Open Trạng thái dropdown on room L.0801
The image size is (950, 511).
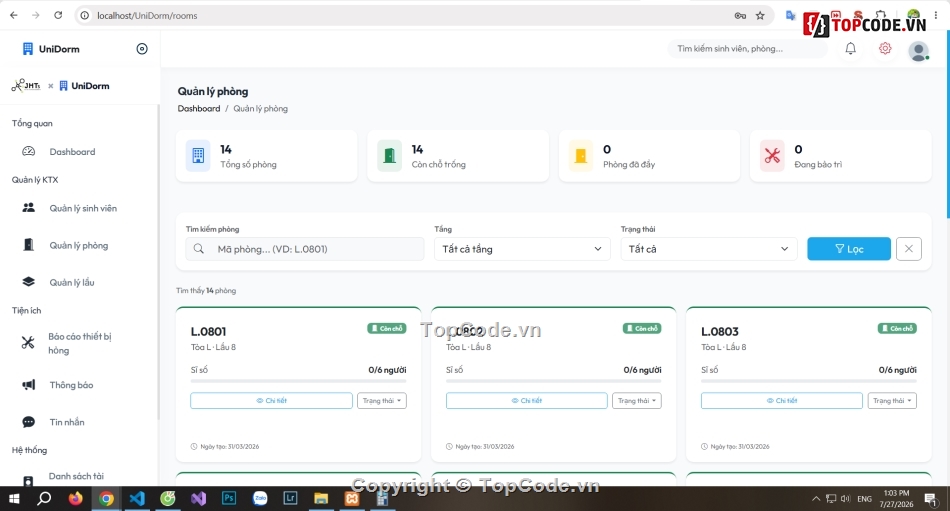pos(382,401)
